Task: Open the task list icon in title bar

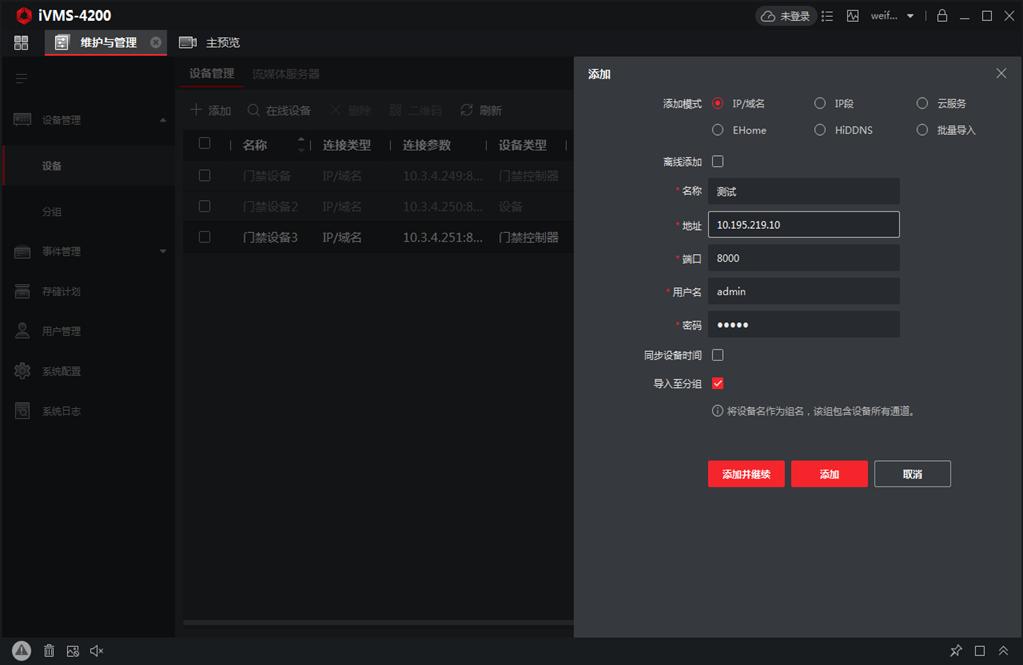Action: coord(826,15)
